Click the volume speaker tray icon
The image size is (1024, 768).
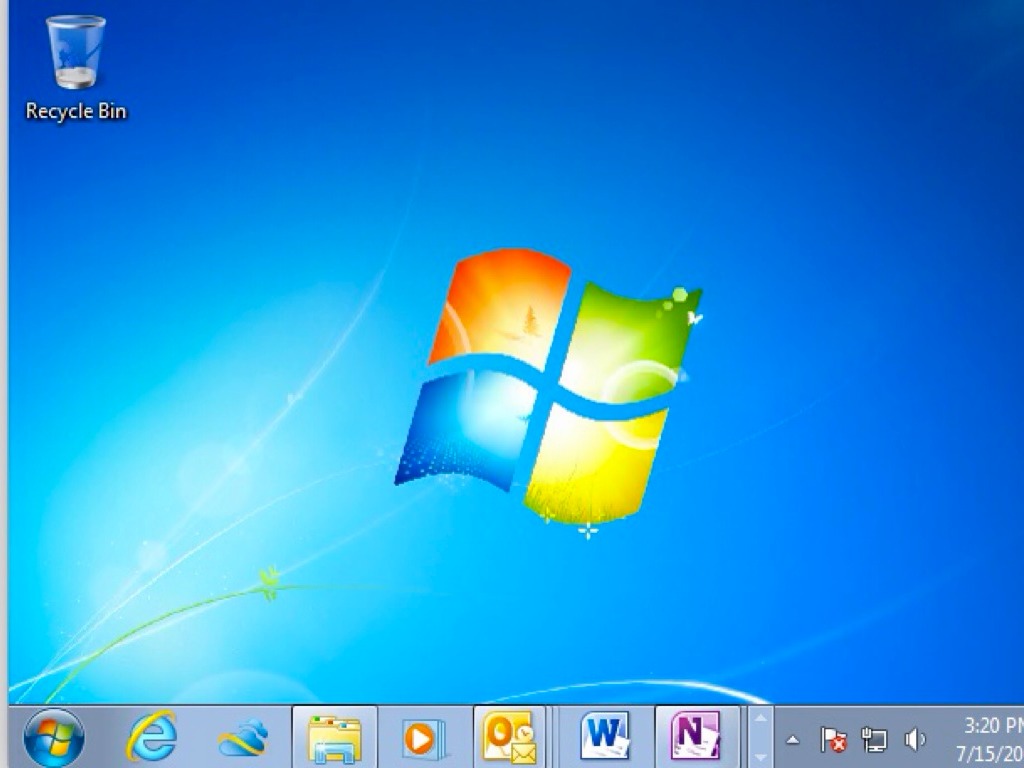[x=914, y=740]
